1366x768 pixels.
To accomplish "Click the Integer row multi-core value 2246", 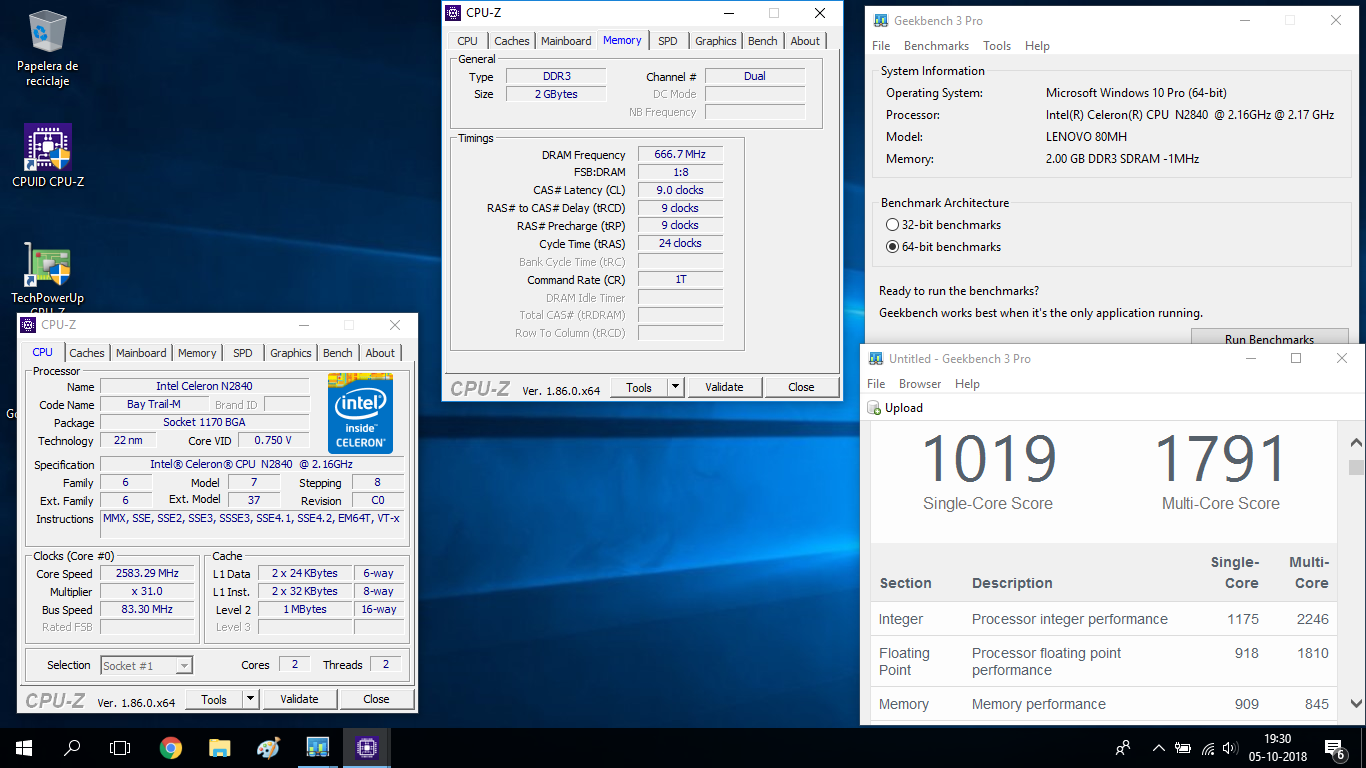I will (1312, 619).
